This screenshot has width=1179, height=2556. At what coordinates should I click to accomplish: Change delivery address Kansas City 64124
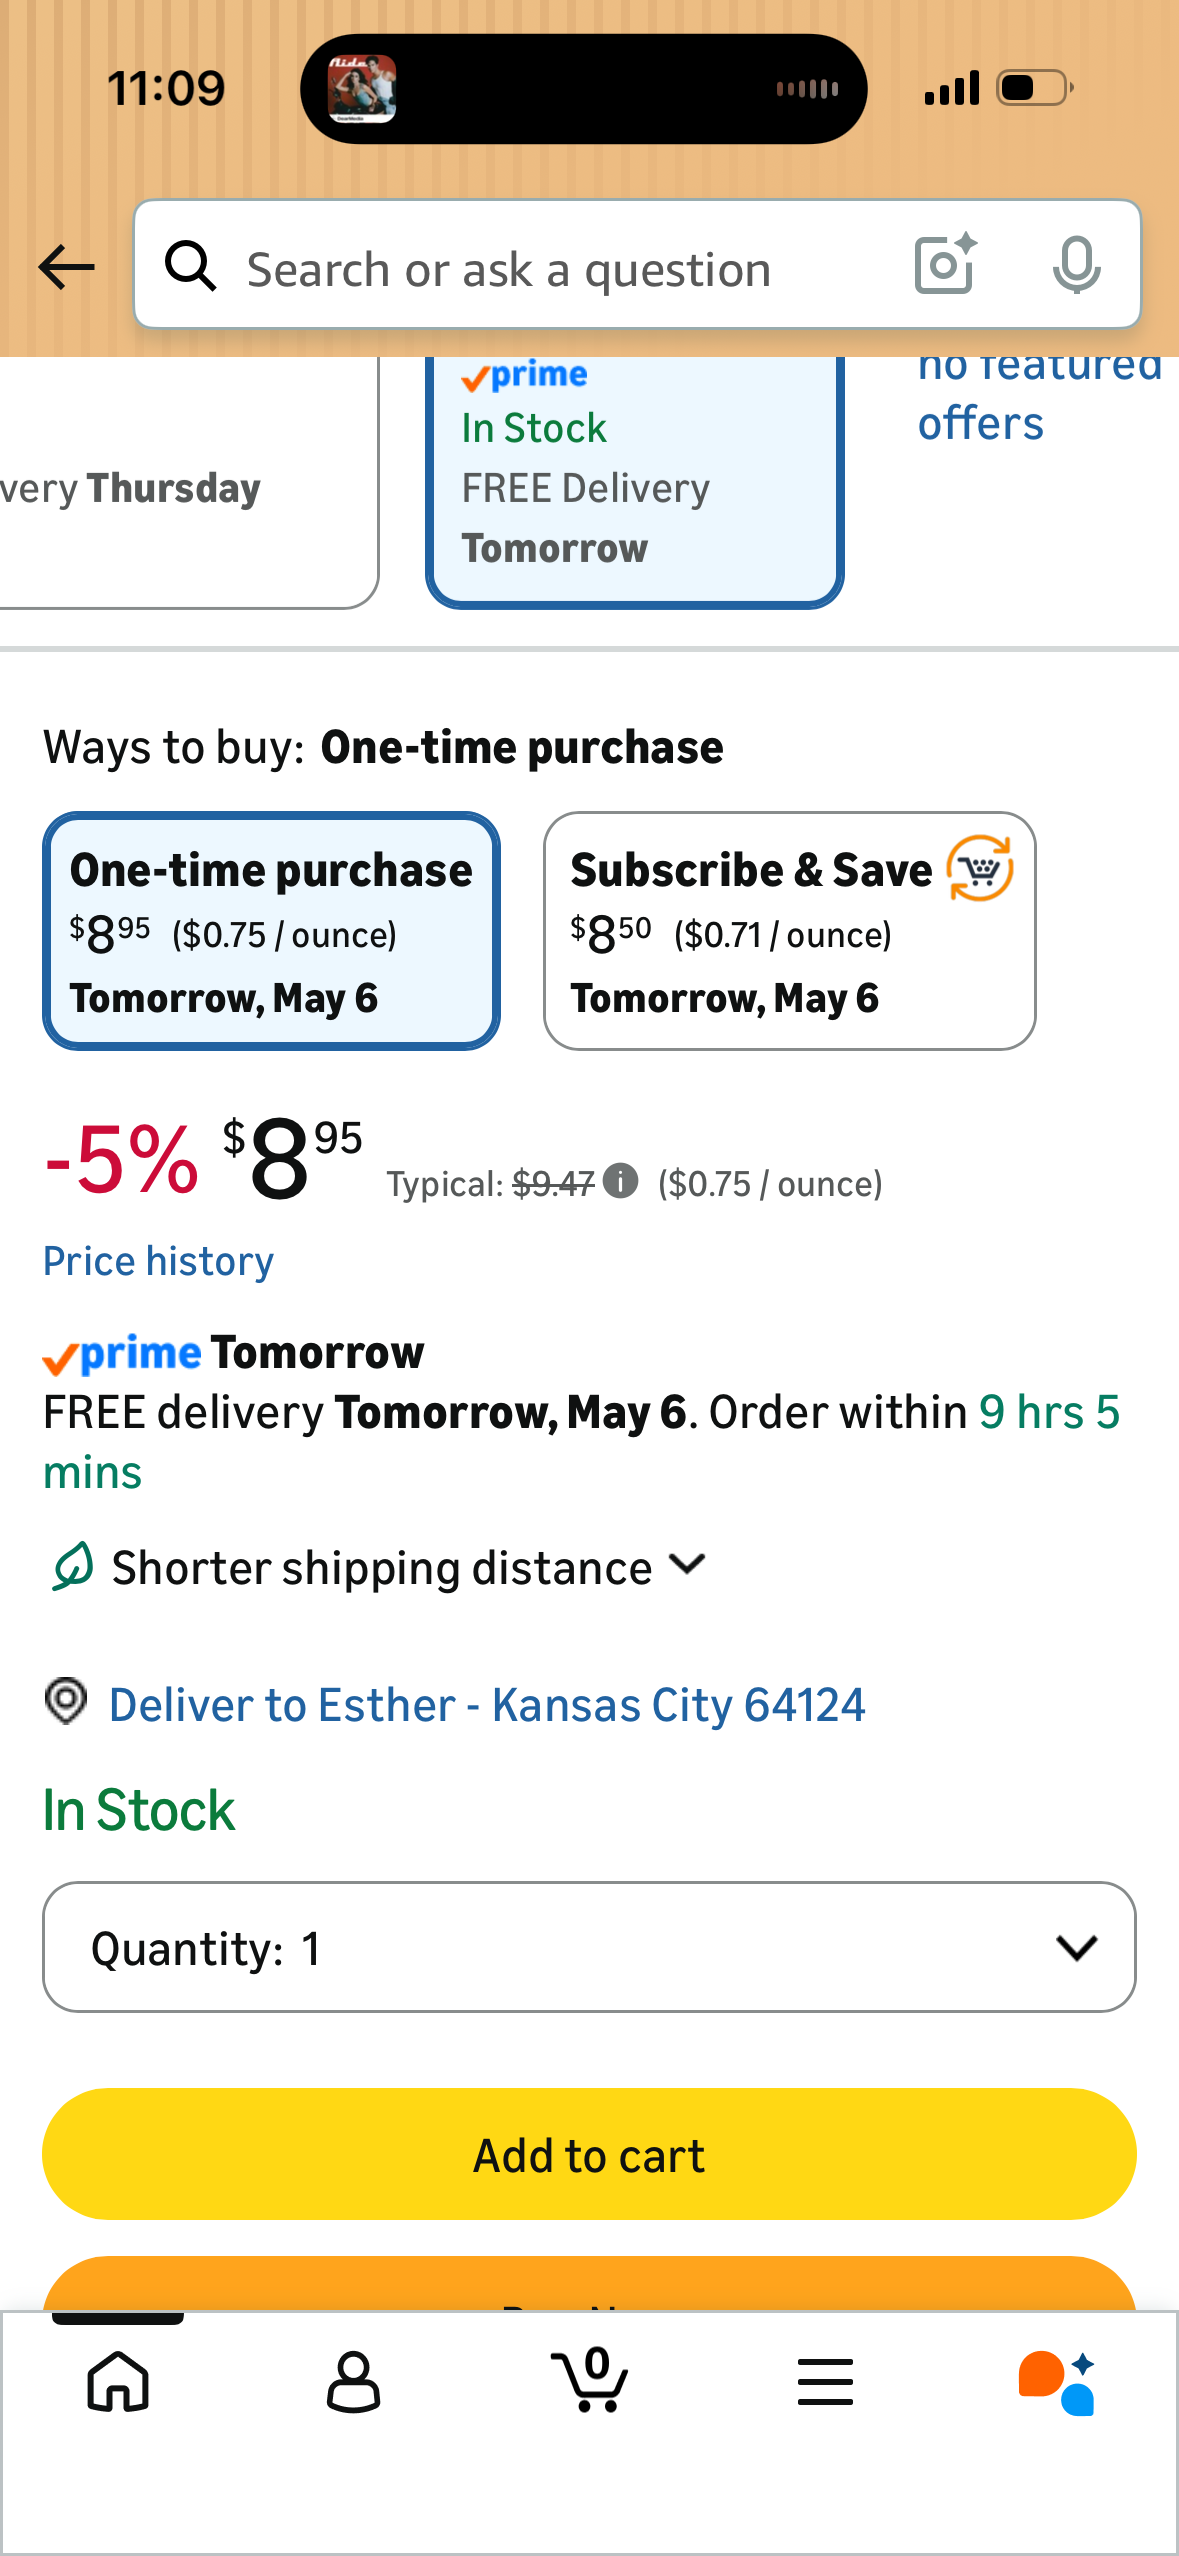click(486, 1705)
